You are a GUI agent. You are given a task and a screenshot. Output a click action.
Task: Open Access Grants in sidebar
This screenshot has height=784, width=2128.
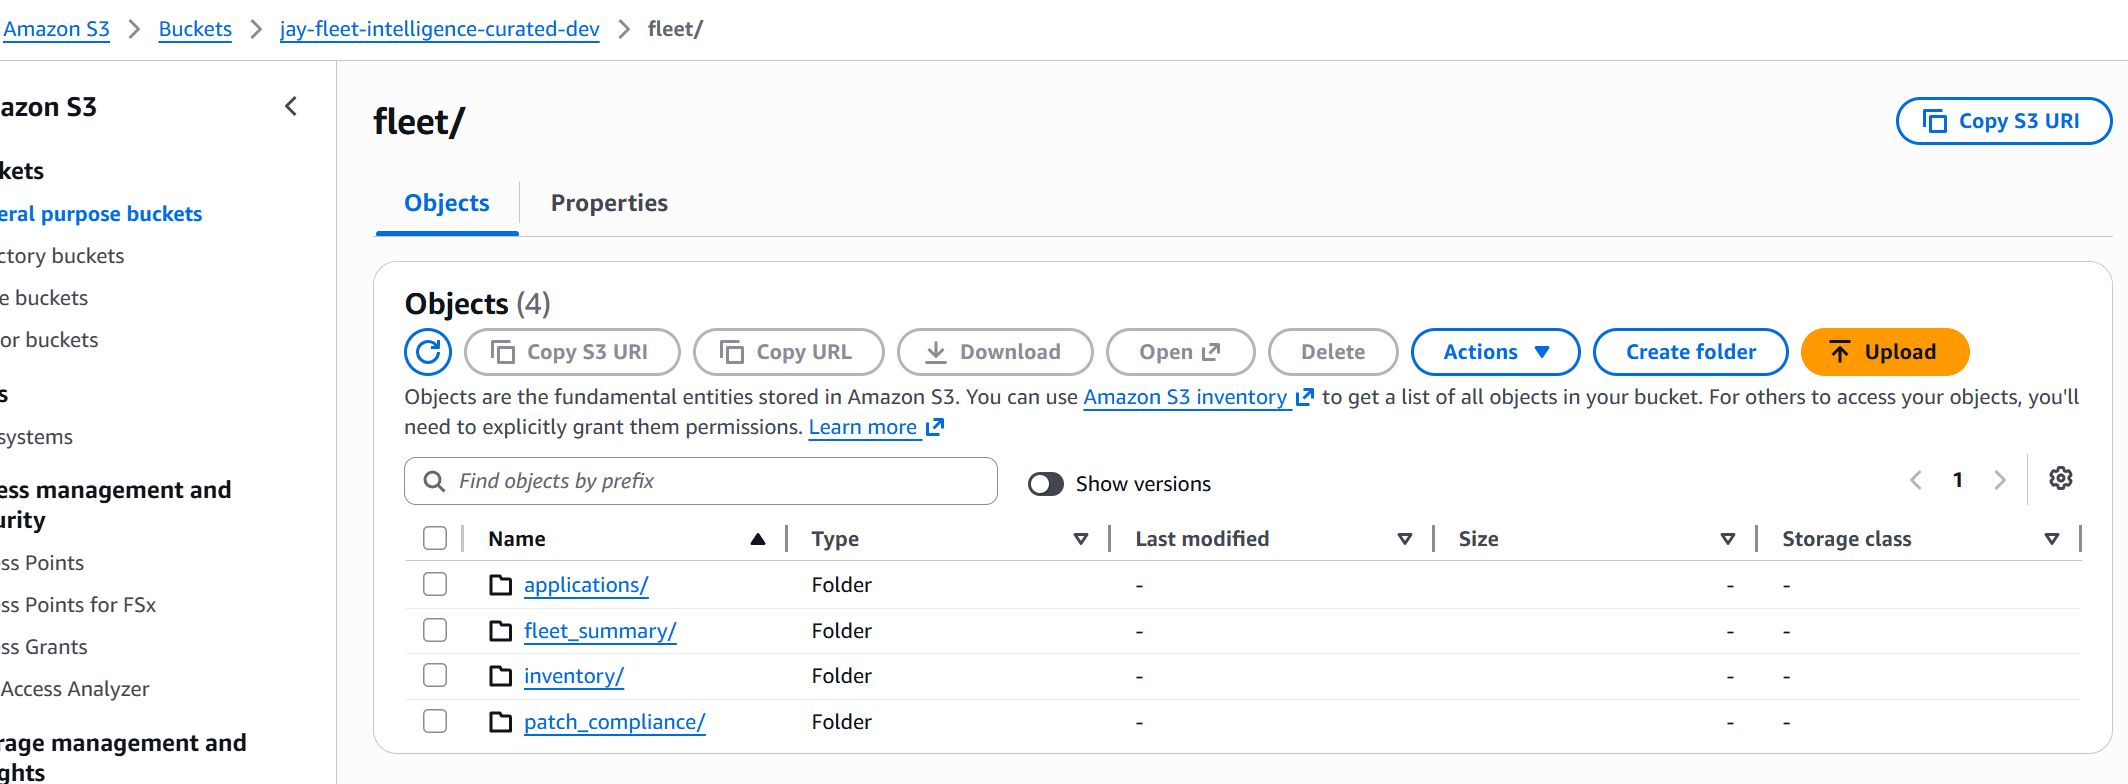(x=44, y=647)
